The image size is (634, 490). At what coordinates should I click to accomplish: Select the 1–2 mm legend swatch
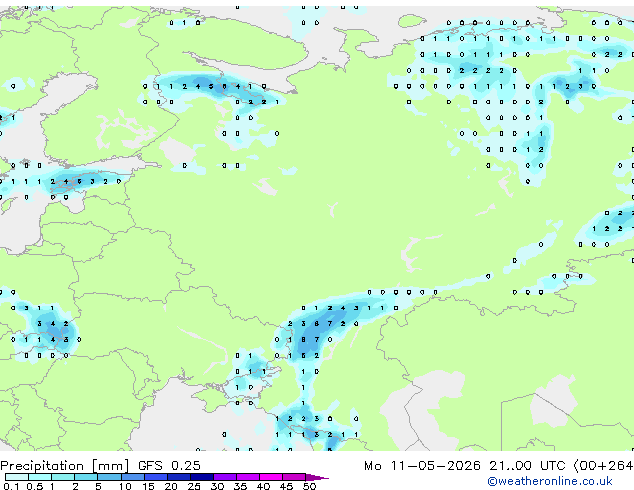click(x=63, y=477)
